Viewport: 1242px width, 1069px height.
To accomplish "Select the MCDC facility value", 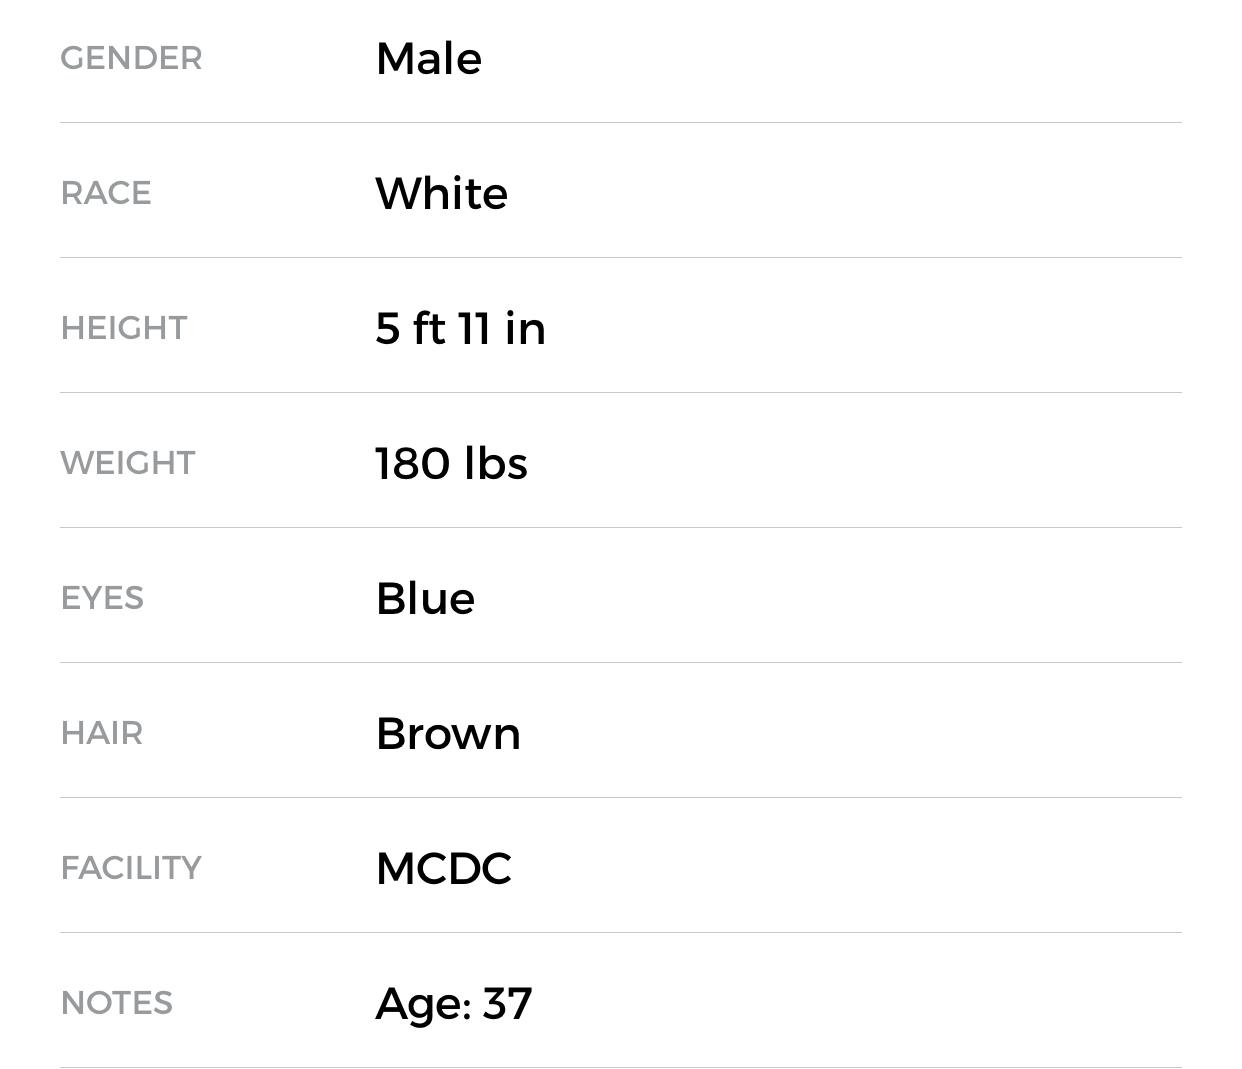I will point(443,868).
